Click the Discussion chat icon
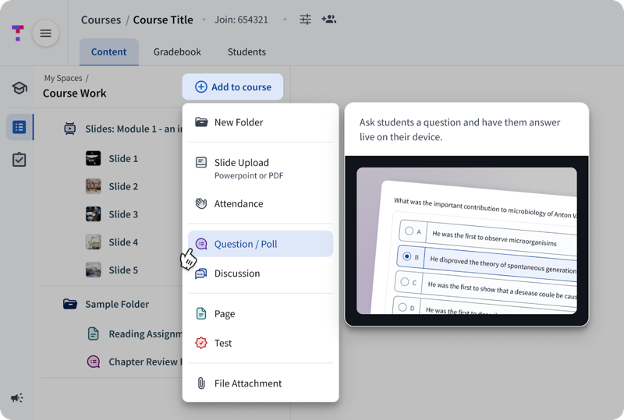The height and width of the screenshot is (420, 624). point(201,273)
